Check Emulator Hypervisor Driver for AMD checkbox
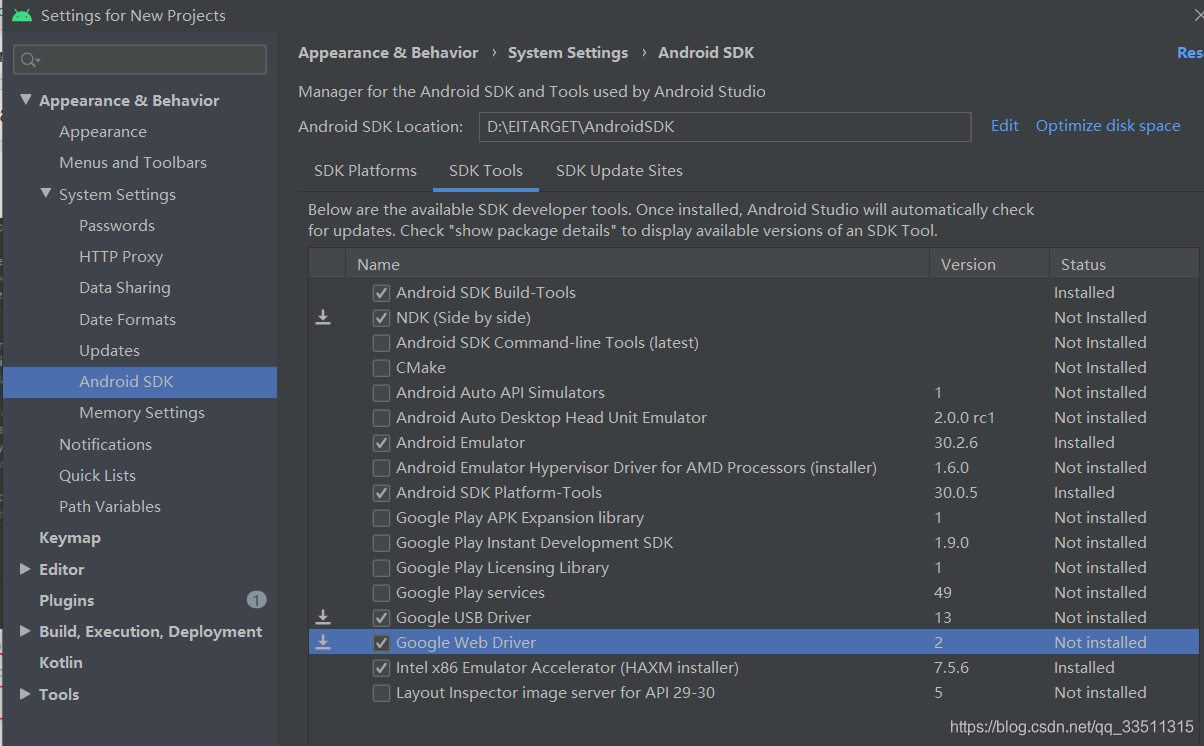This screenshot has width=1204, height=746. click(381, 468)
